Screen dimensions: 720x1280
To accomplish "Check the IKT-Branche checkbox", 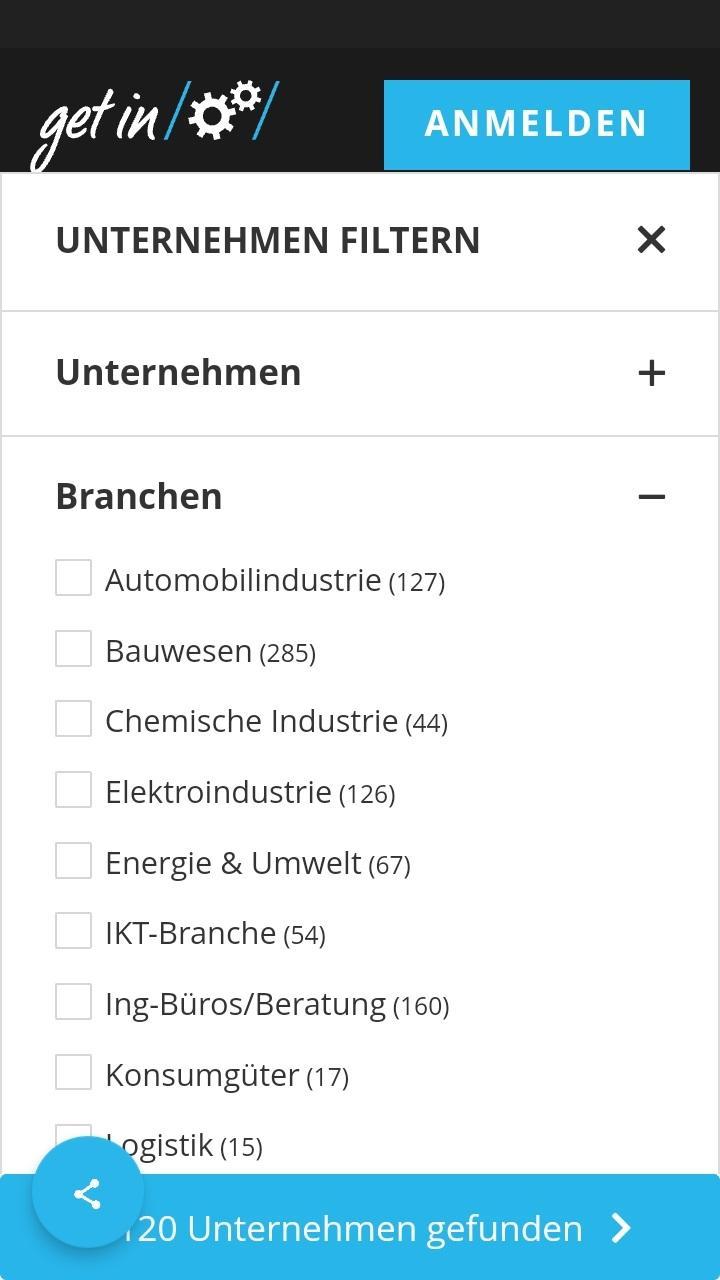I will point(73,931).
